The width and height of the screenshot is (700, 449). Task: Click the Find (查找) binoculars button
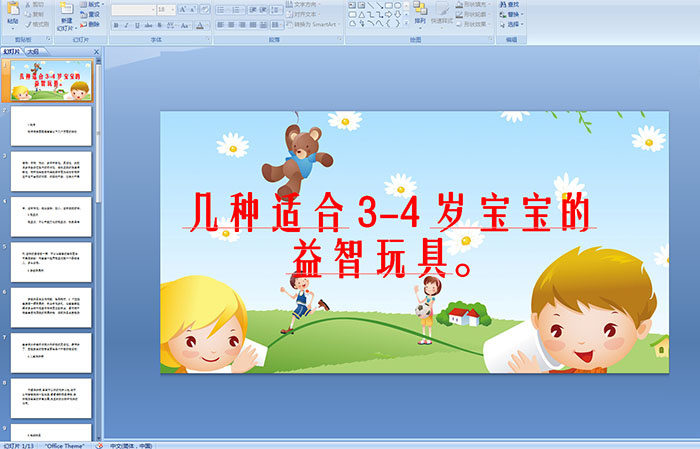pos(509,4)
